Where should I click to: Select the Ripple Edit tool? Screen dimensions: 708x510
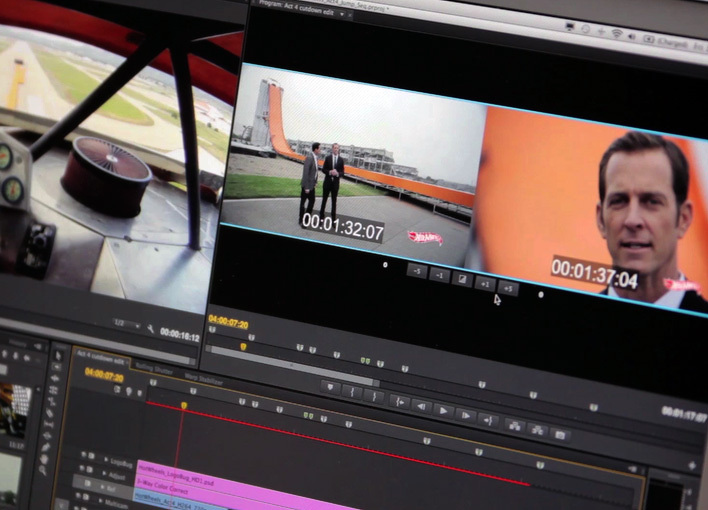click(55, 379)
